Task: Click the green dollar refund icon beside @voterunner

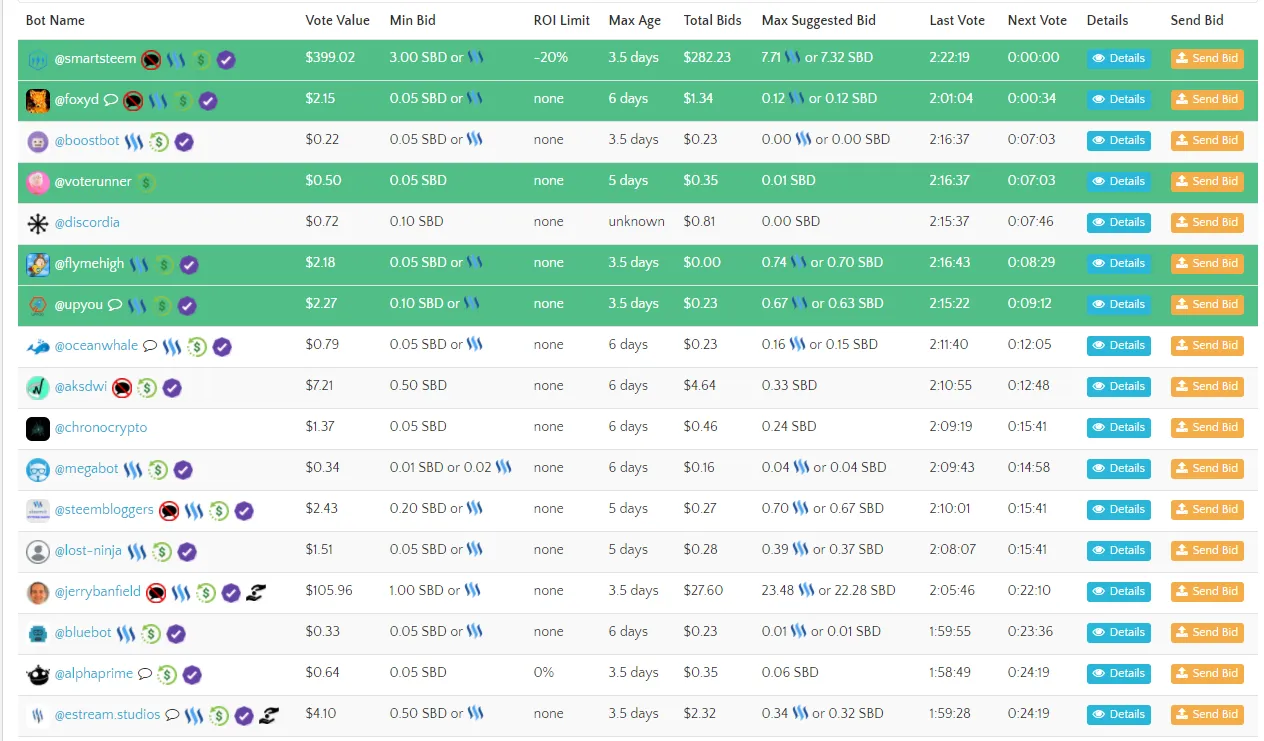Action: point(146,182)
